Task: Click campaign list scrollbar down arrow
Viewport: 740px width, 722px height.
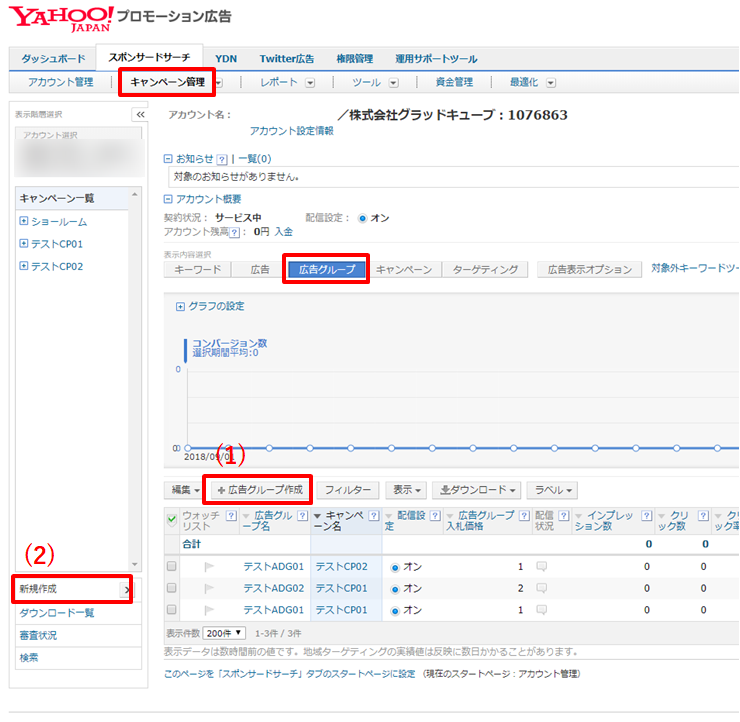Action: [135, 564]
